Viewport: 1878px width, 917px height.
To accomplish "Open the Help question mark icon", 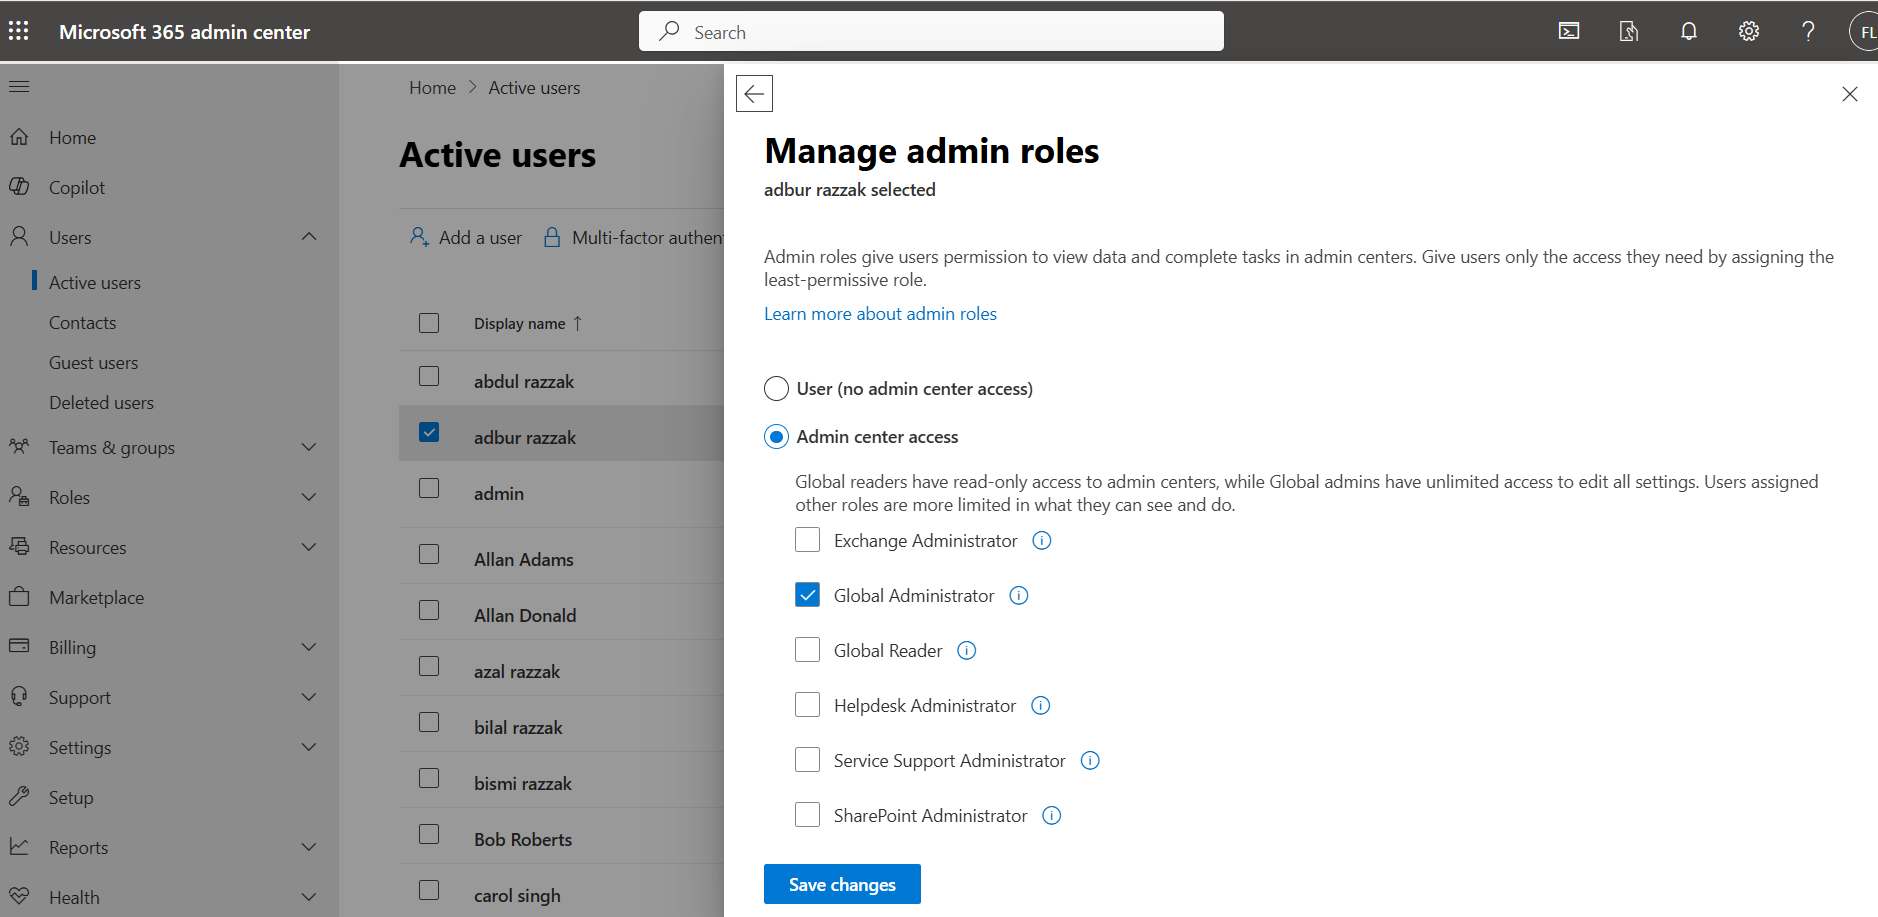I will click(x=1808, y=31).
